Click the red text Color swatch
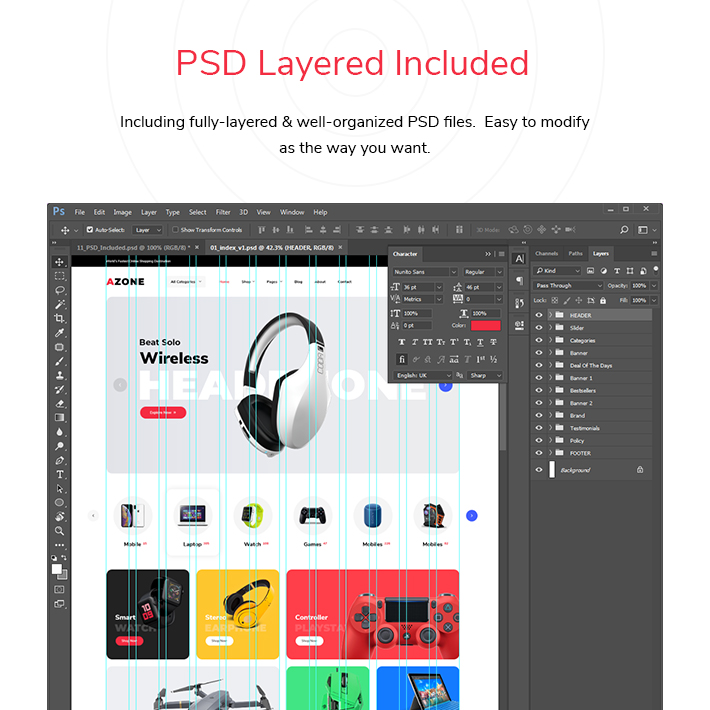This screenshot has height=710, width=710. pyautogui.click(x=485, y=325)
